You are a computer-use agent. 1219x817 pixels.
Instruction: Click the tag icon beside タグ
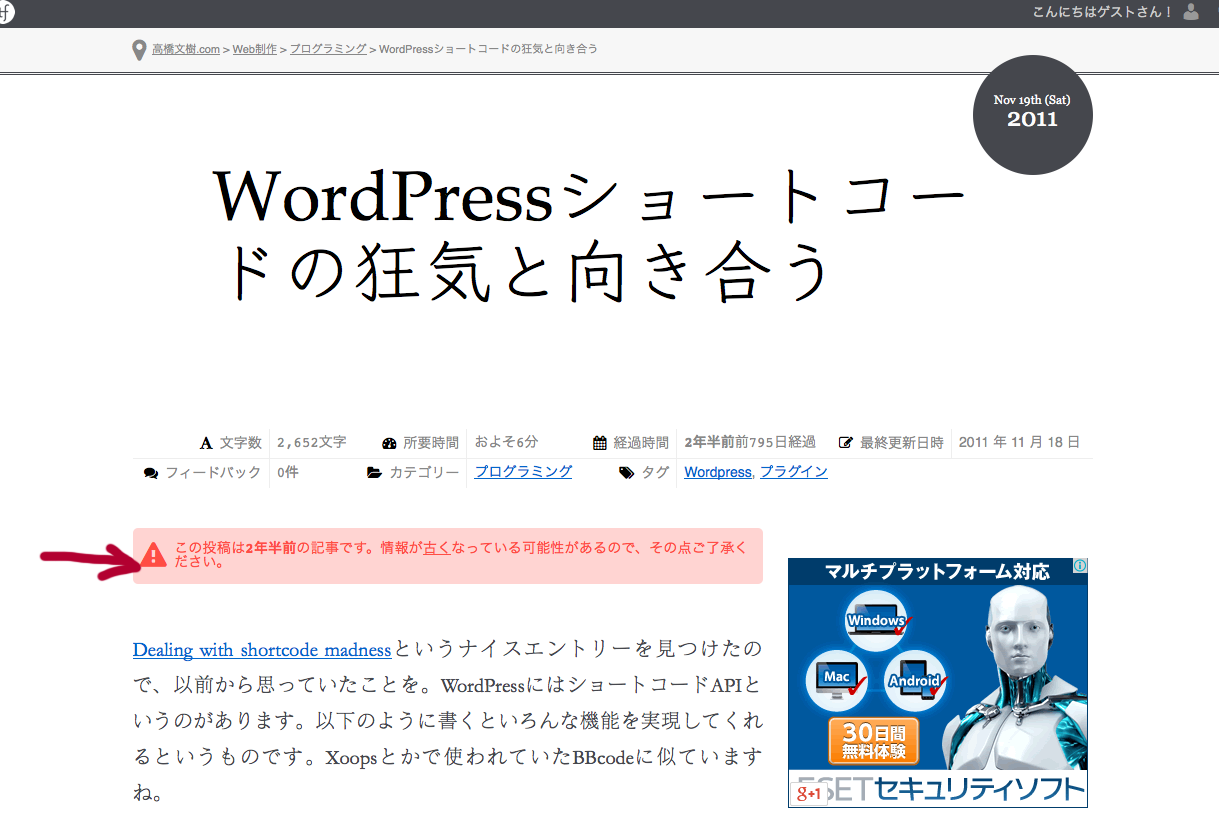coord(626,473)
